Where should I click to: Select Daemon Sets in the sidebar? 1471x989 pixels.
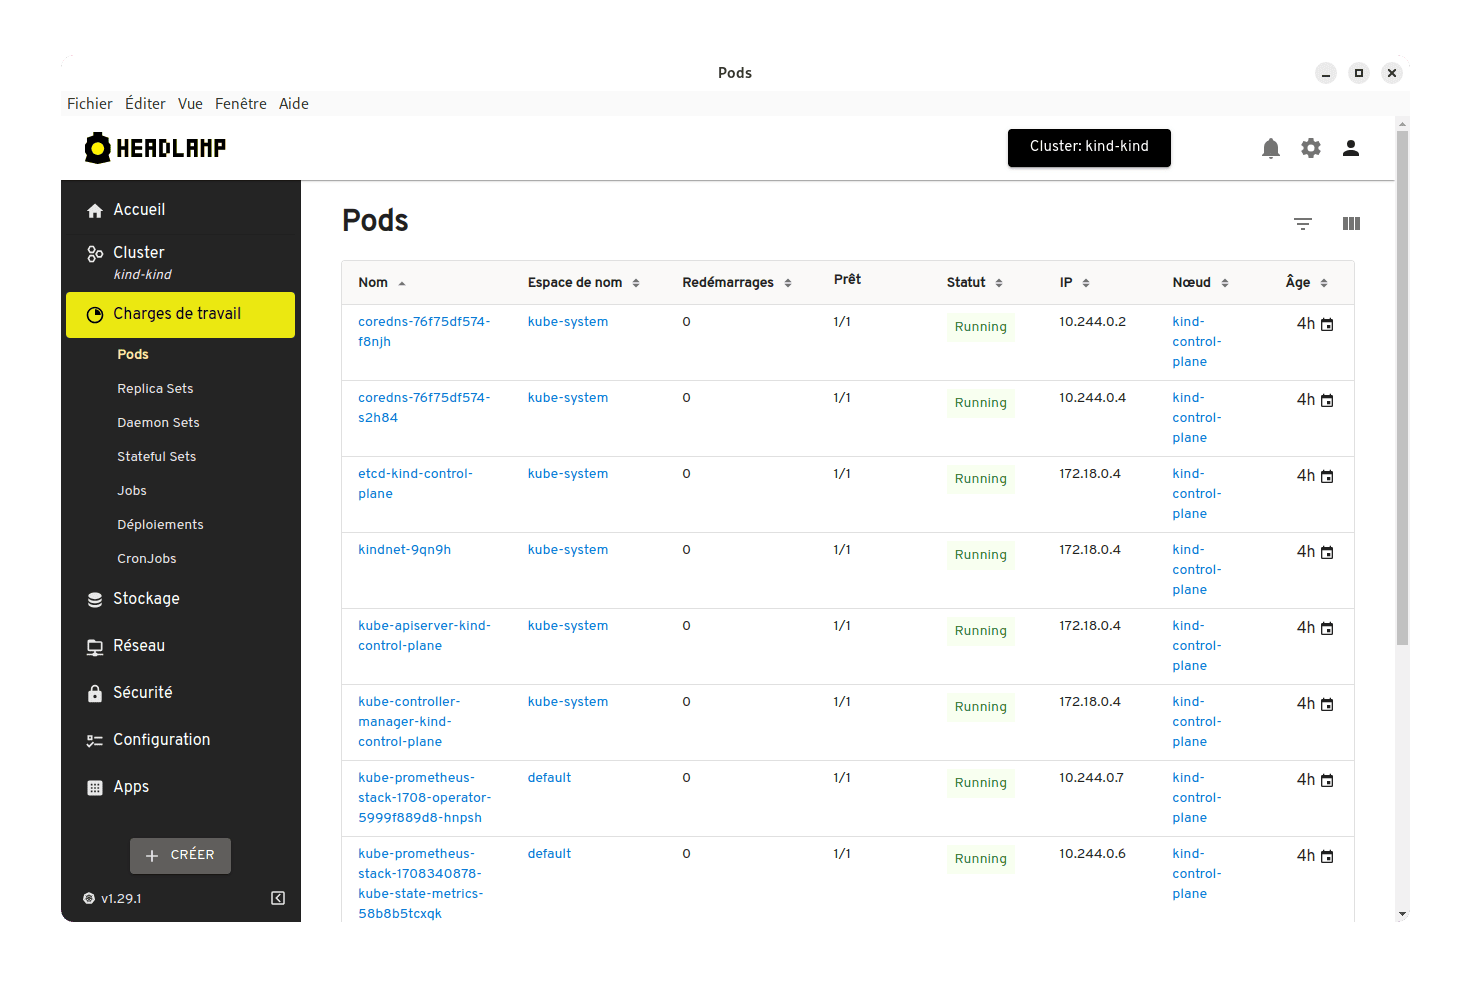pyautogui.click(x=158, y=423)
